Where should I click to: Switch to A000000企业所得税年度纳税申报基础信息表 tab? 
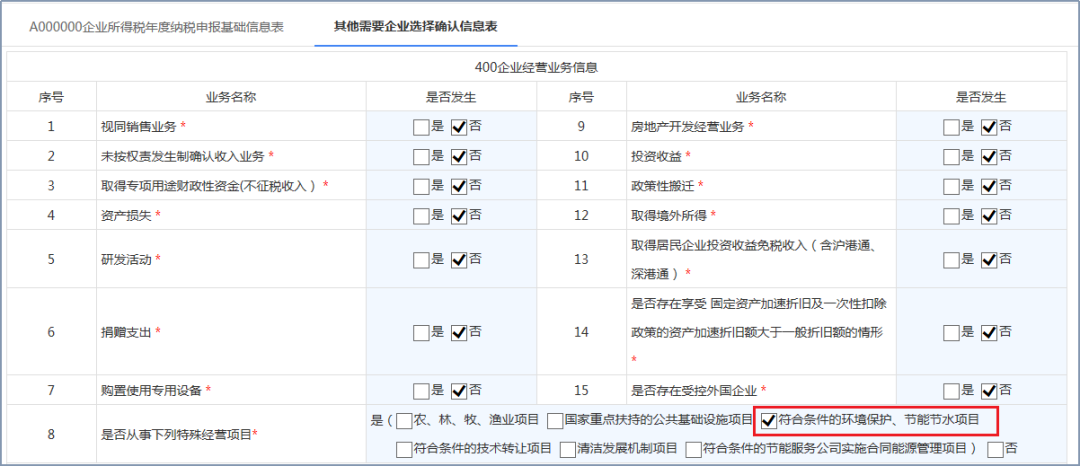click(x=156, y=28)
